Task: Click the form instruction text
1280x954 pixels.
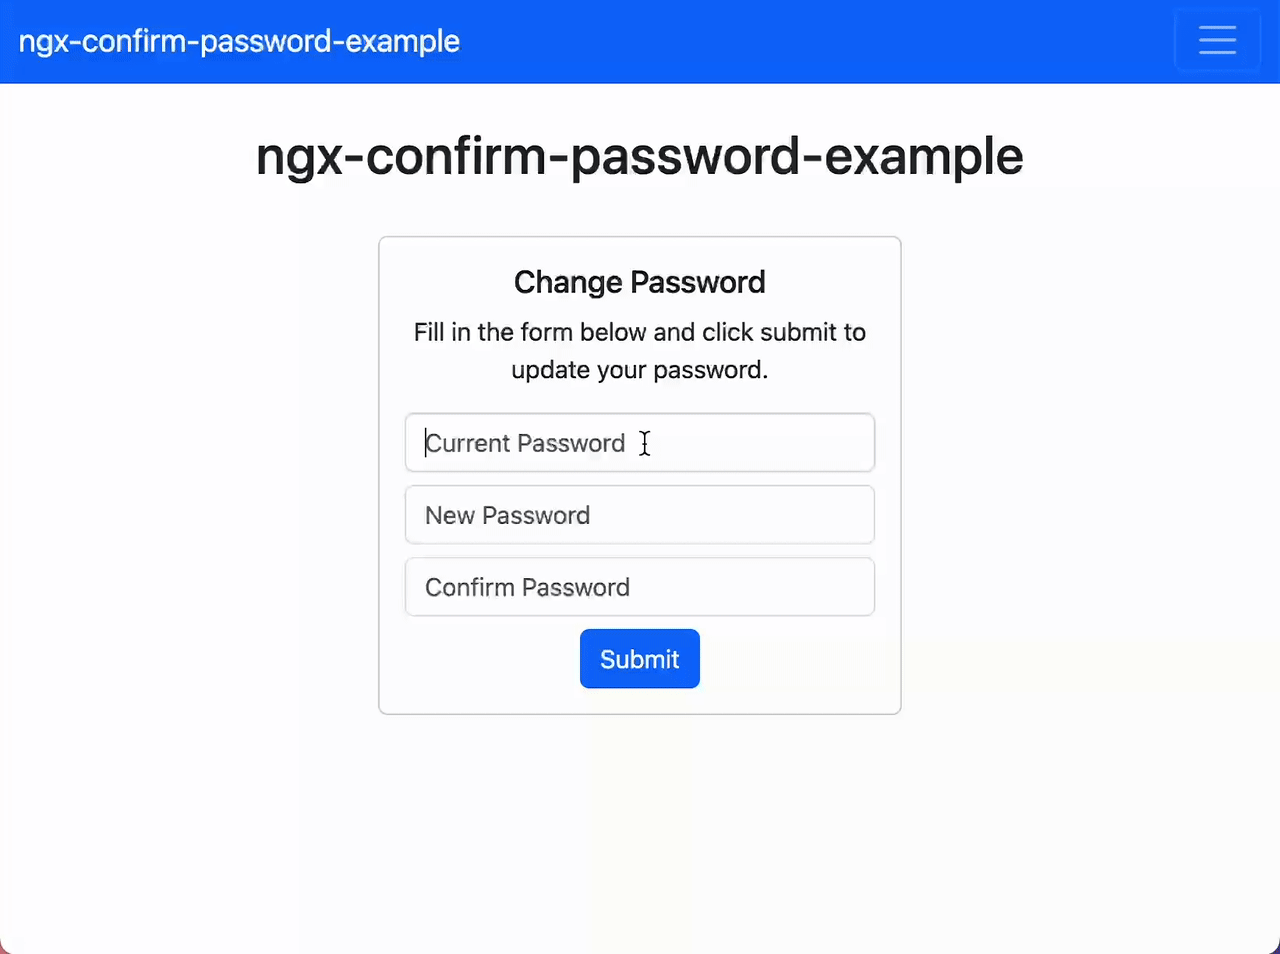Action: click(639, 350)
